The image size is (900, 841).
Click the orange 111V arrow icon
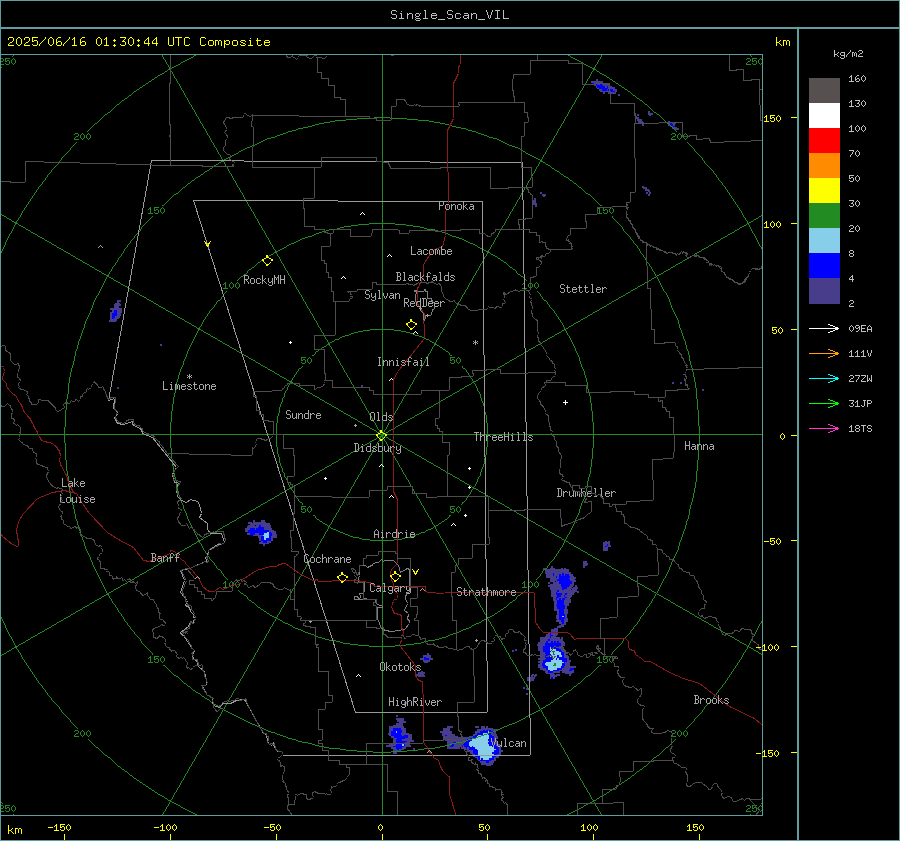(x=824, y=354)
